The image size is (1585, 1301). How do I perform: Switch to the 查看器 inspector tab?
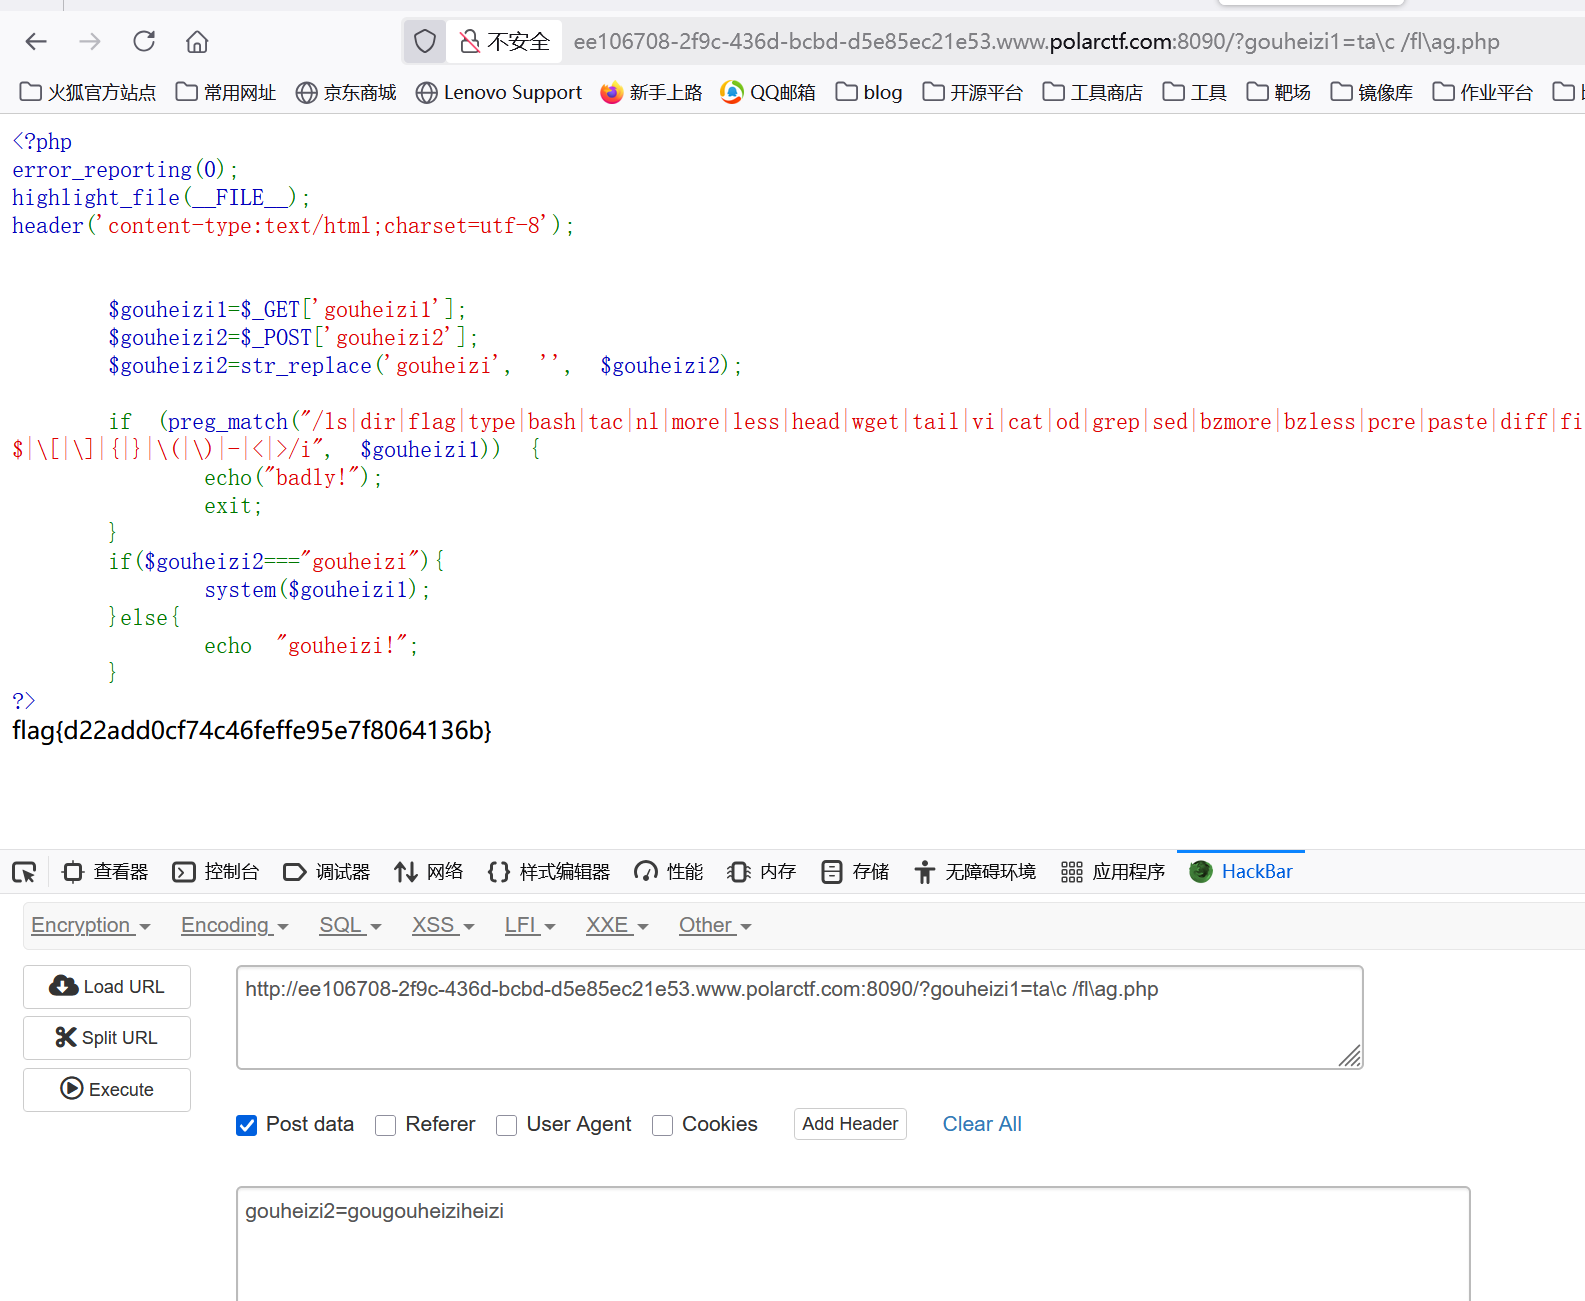coord(105,872)
